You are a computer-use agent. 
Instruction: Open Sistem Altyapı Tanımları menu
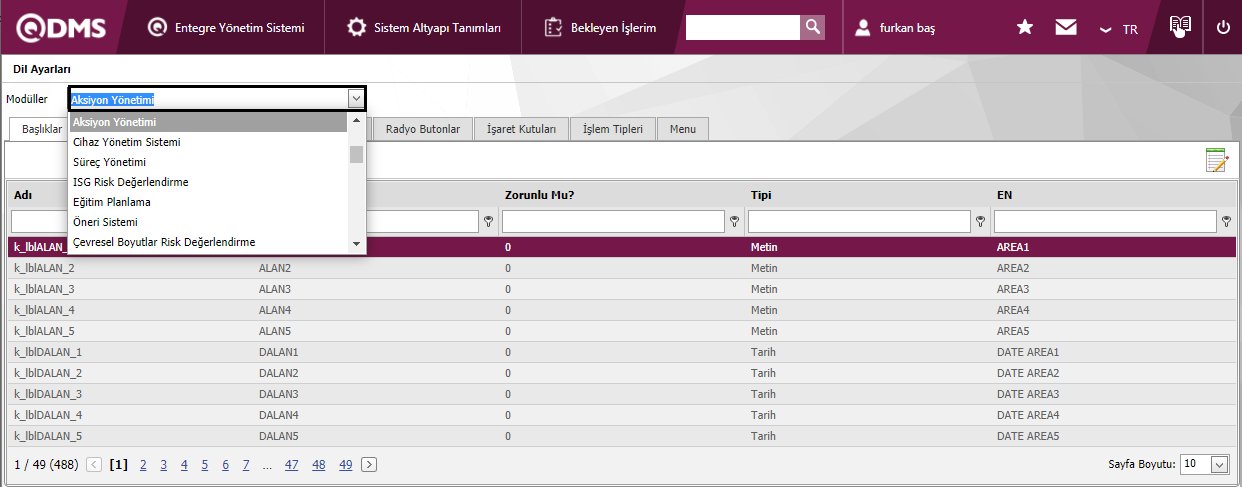coord(424,28)
